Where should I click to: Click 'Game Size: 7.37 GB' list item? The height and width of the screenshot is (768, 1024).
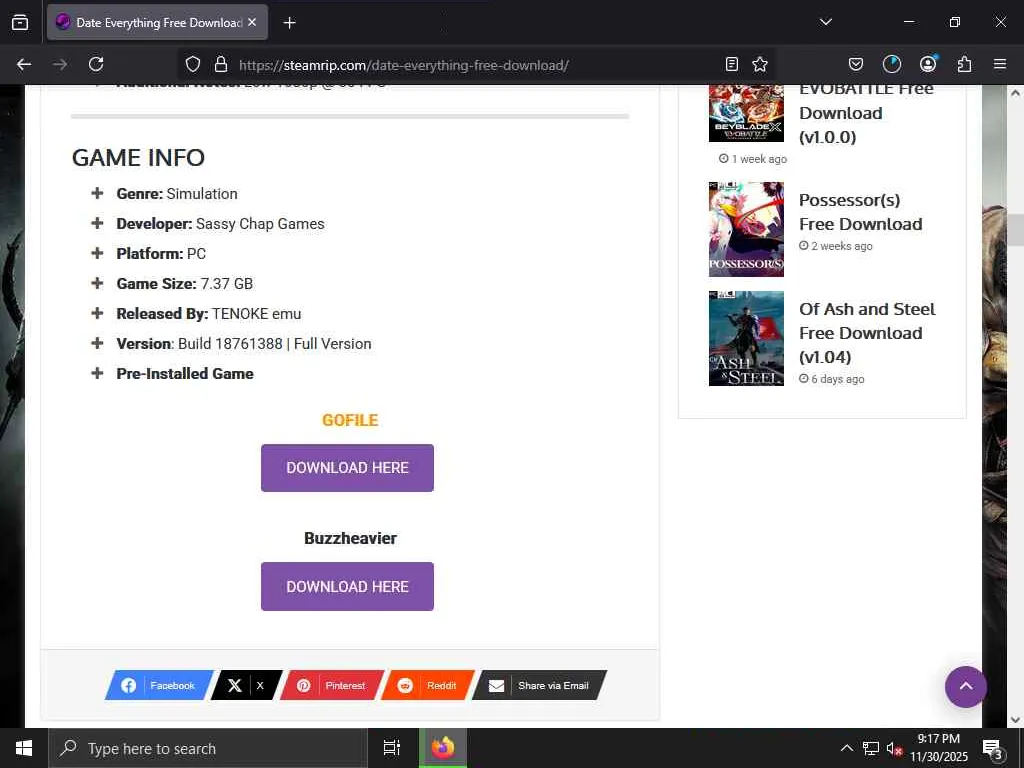click(x=185, y=283)
